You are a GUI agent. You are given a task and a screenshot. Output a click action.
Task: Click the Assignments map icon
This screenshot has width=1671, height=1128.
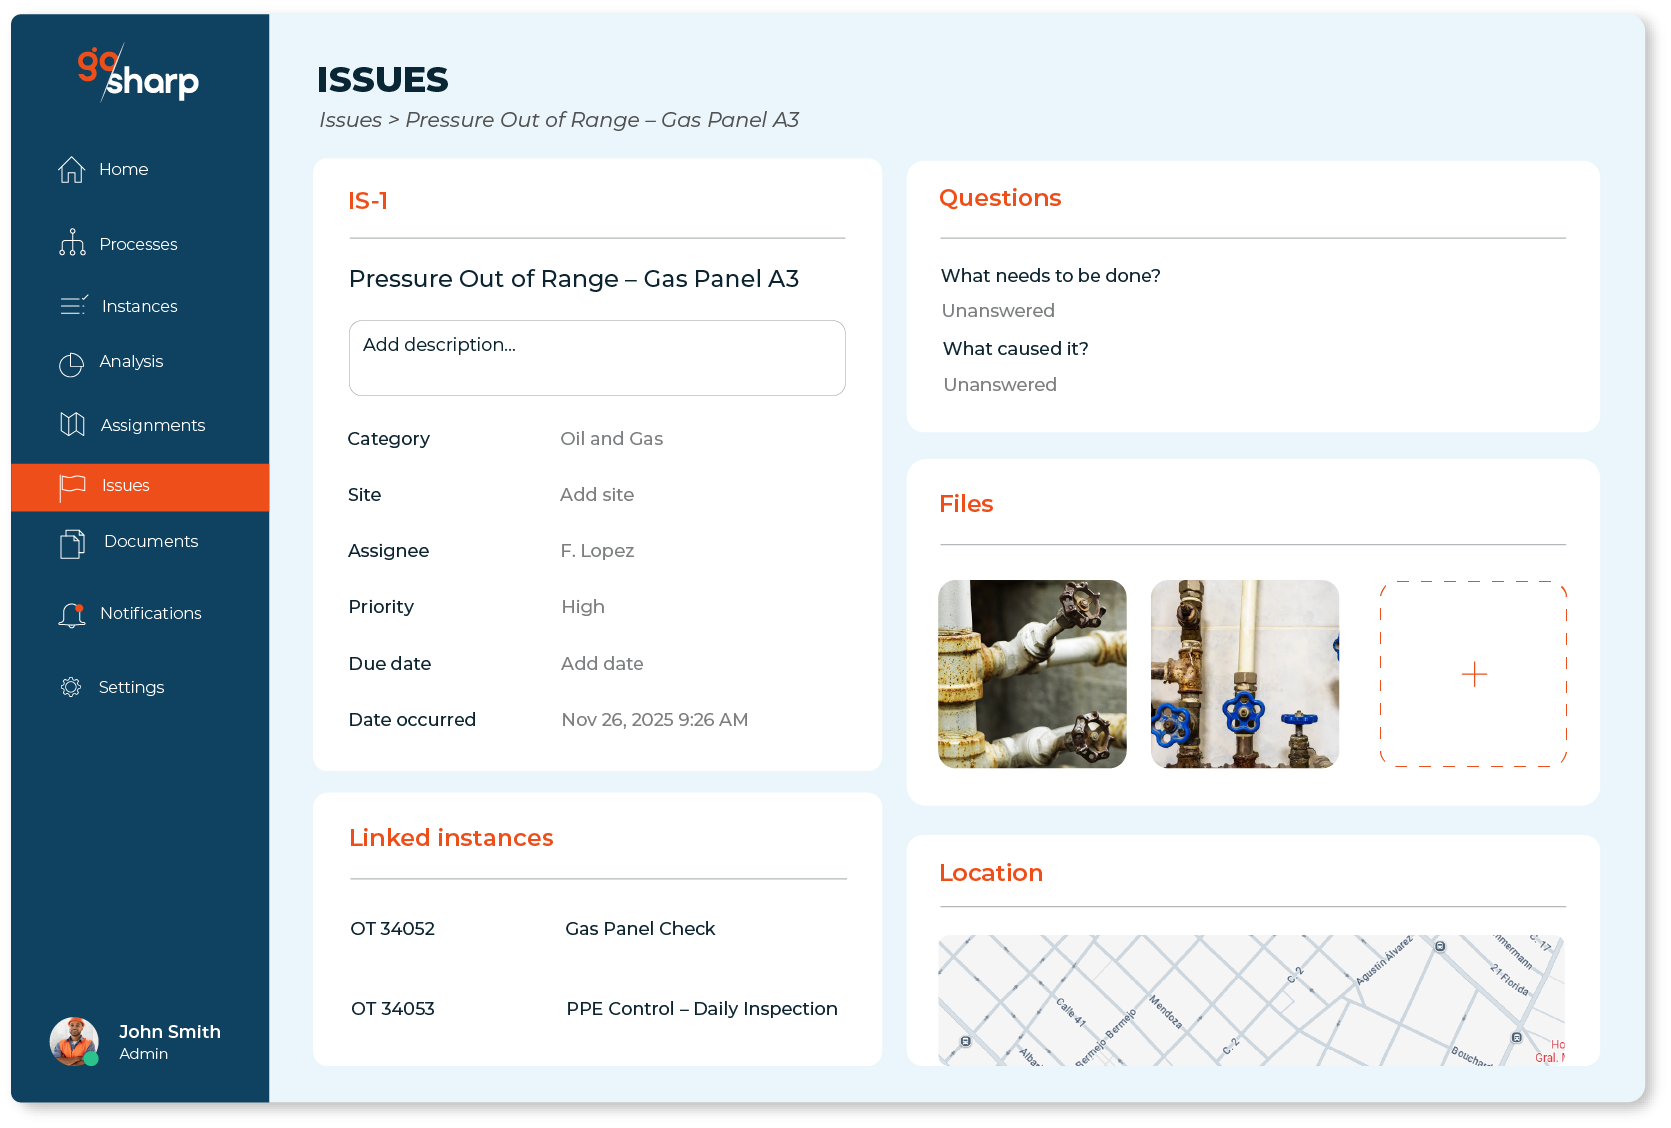(72, 424)
